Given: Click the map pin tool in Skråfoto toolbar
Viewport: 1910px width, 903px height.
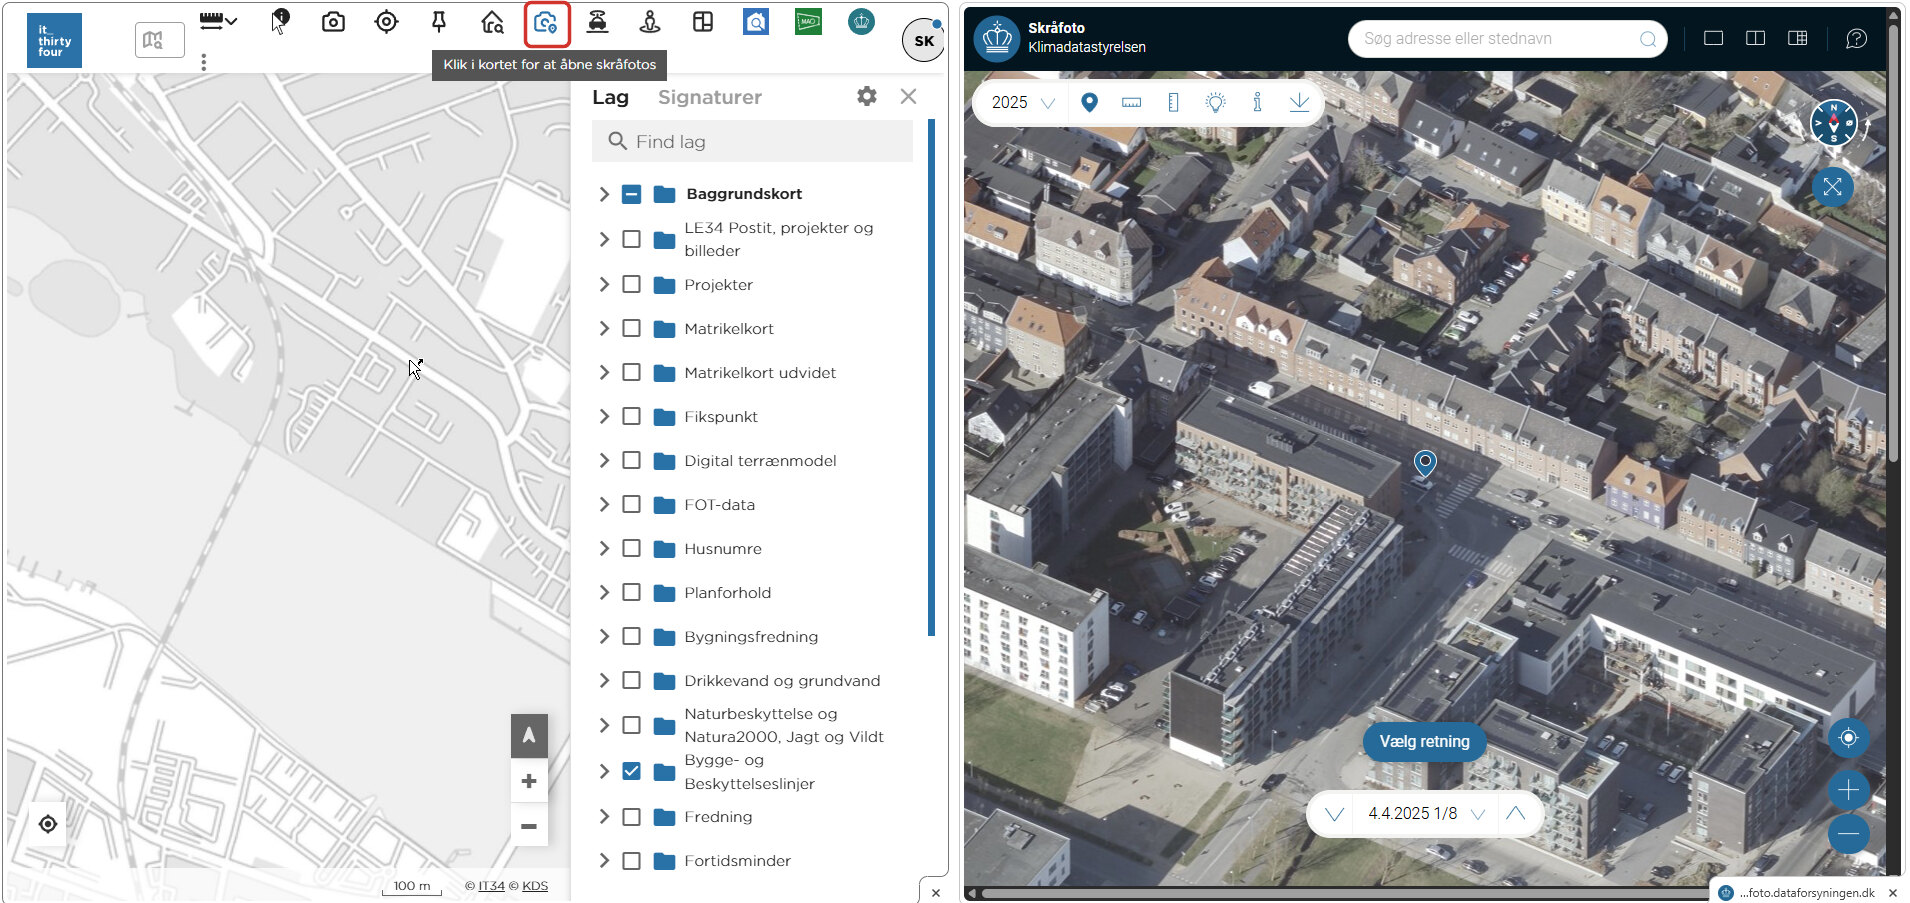Looking at the screenshot, I should pos(1090,102).
